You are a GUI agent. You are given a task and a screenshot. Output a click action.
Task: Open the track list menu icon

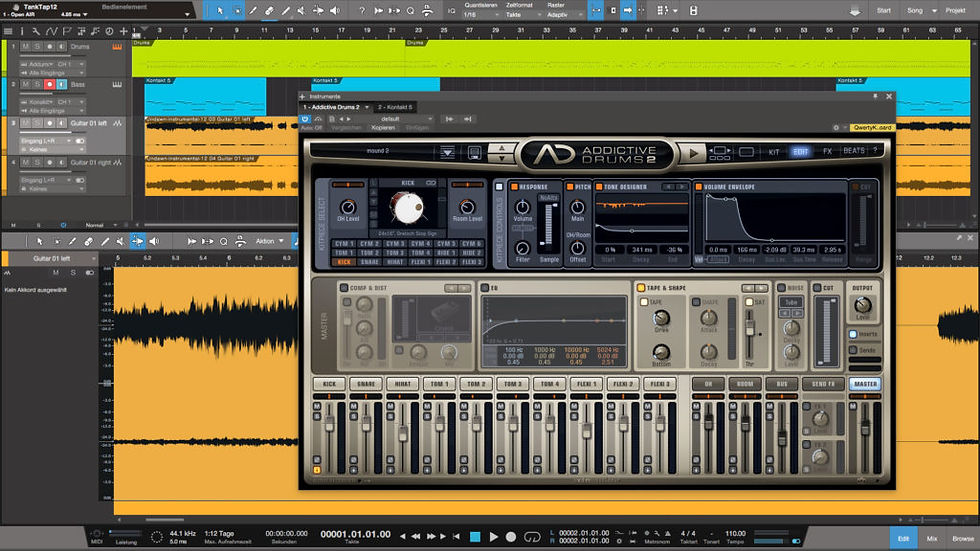(x=8, y=31)
